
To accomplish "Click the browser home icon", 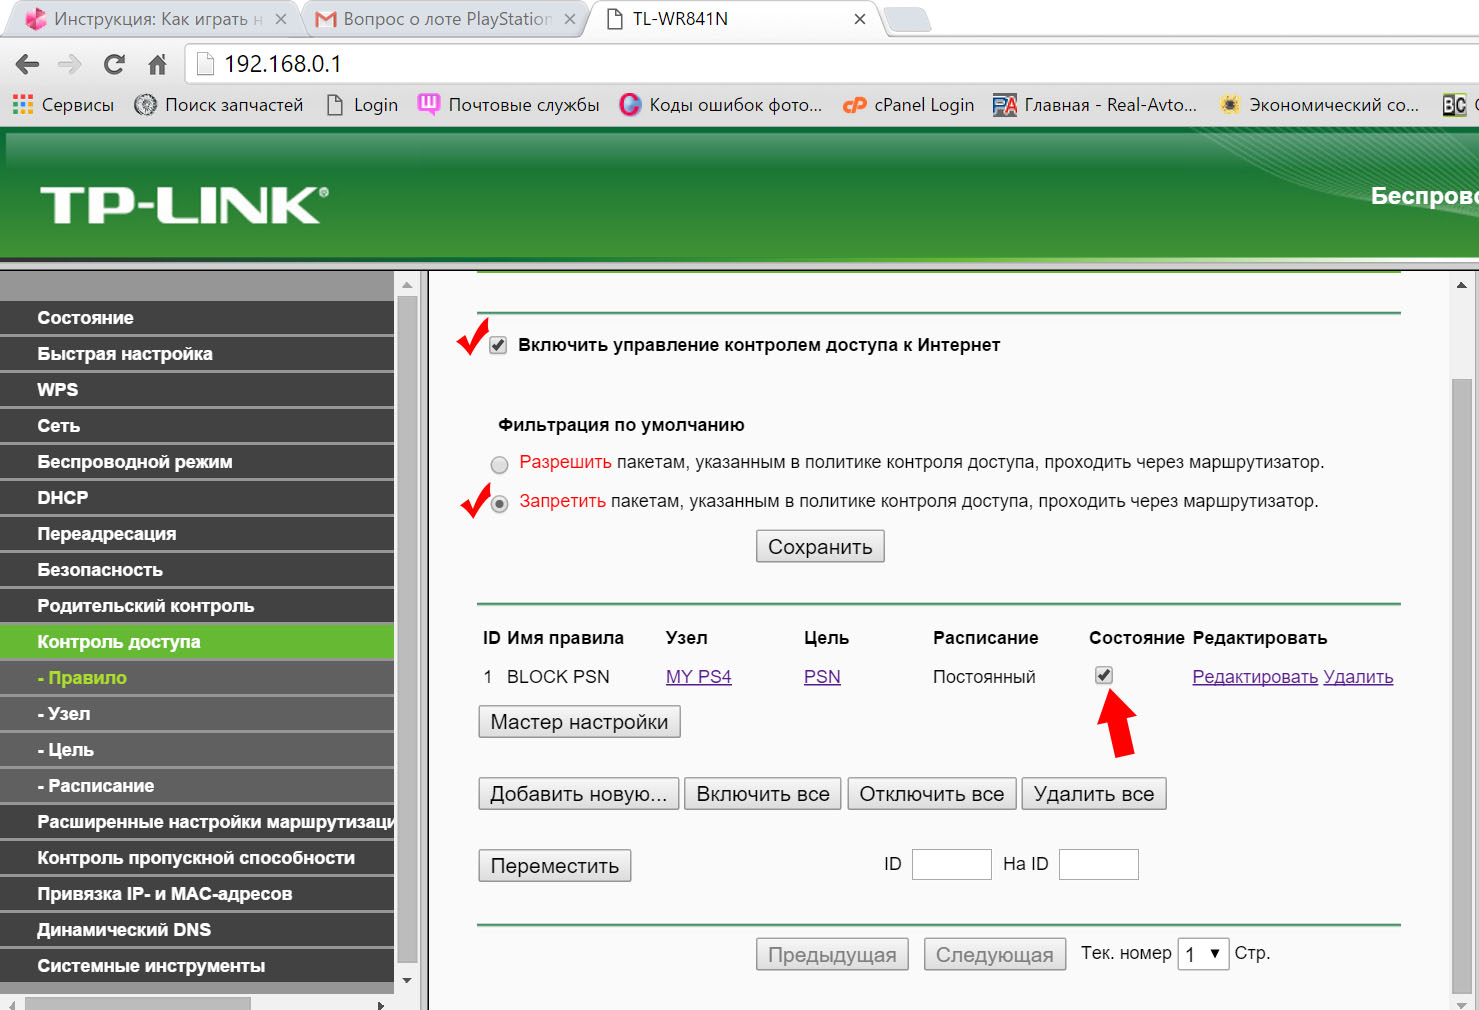I will click(157, 65).
